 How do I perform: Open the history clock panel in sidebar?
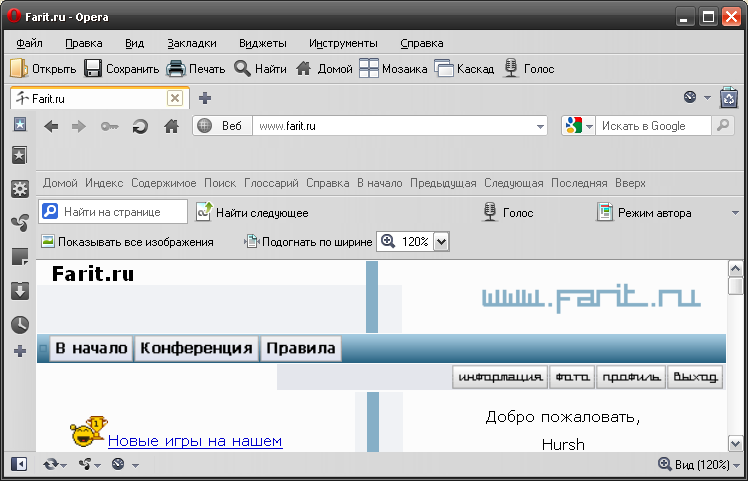(x=20, y=324)
